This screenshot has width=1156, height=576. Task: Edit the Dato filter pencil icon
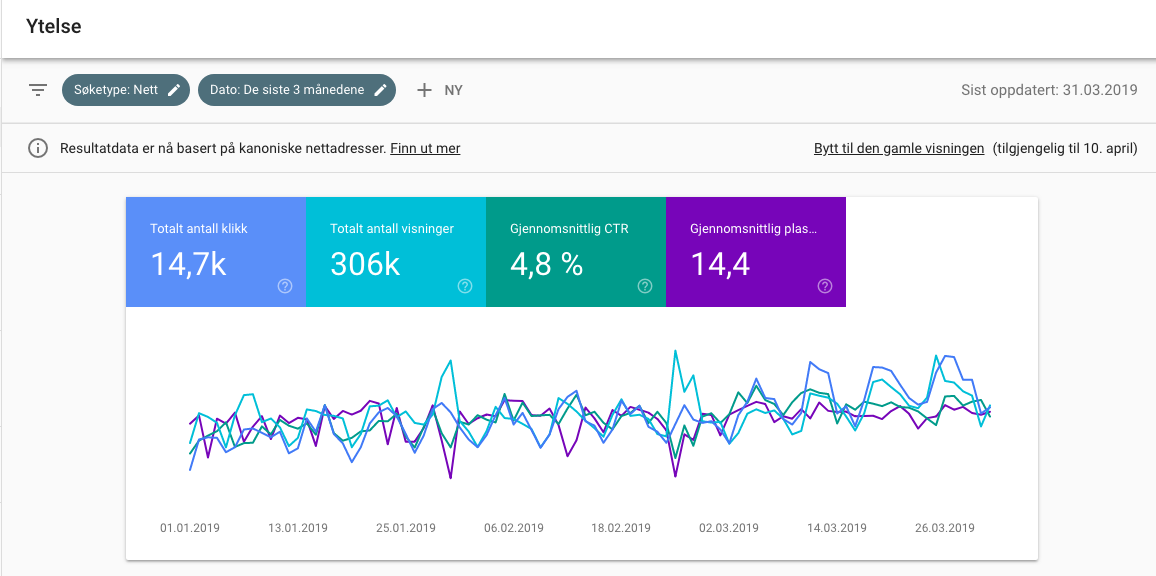click(x=380, y=90)
